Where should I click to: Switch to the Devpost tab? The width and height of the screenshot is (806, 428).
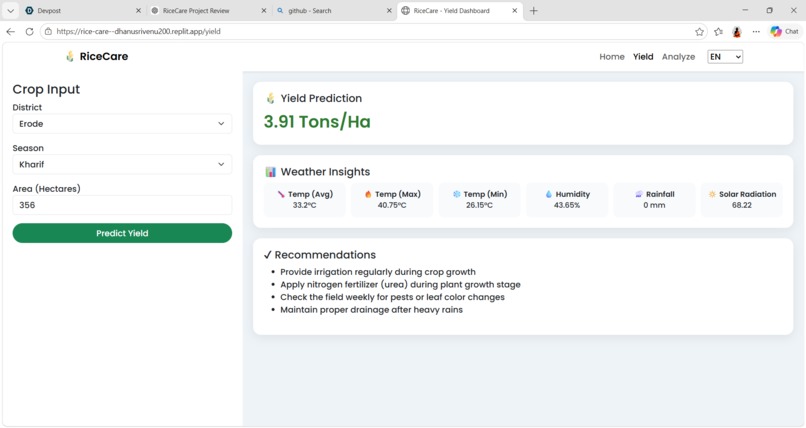pos(82,10)
